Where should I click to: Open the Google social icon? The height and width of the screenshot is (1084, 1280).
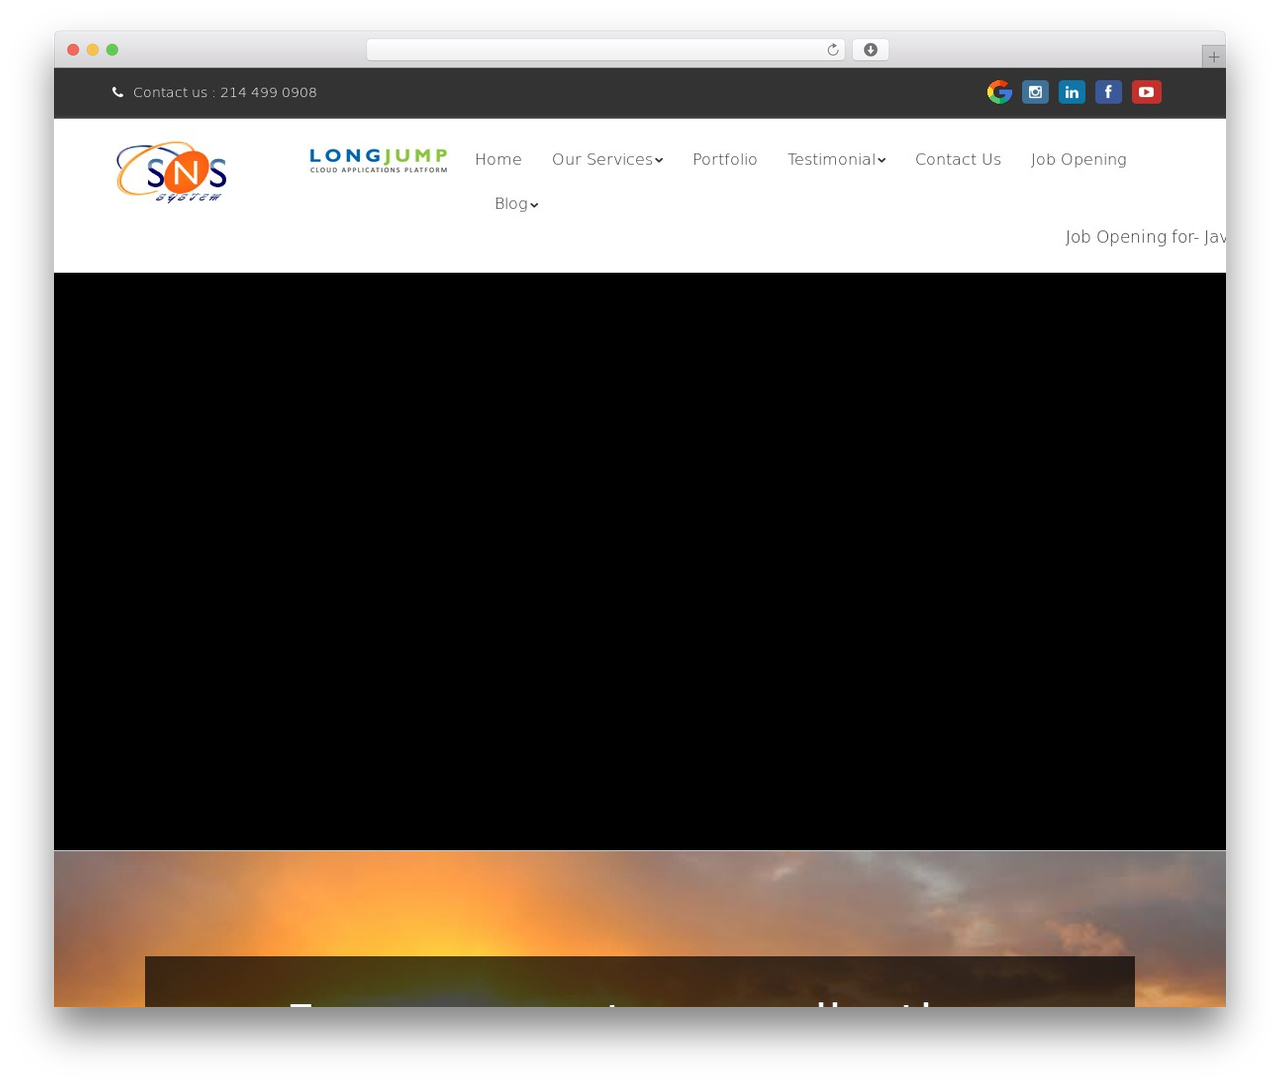pyautogui.click(x=999, y=92)
